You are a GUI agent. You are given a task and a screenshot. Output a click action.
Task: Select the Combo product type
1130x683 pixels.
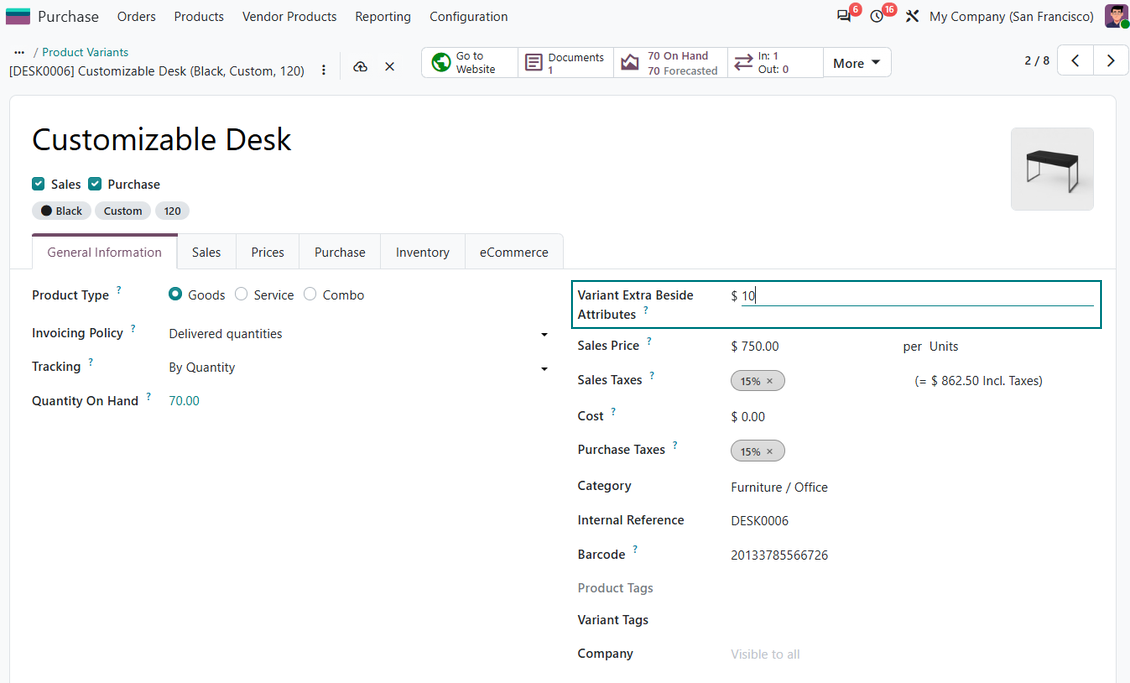[310, 294]
